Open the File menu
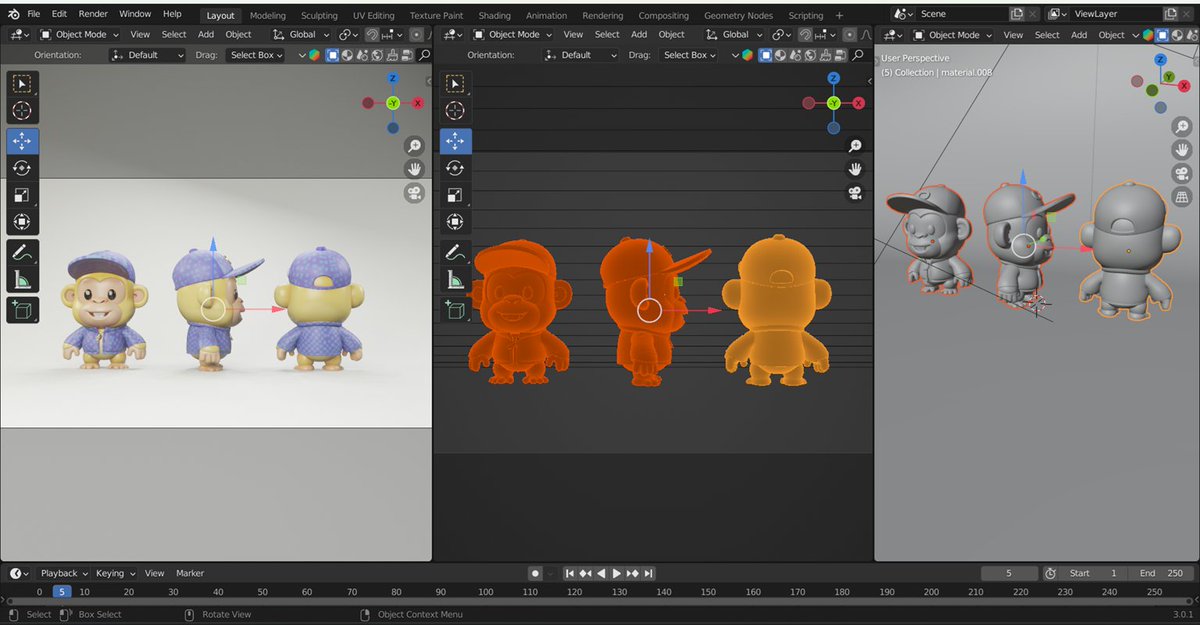 click(x=34, y=14)
